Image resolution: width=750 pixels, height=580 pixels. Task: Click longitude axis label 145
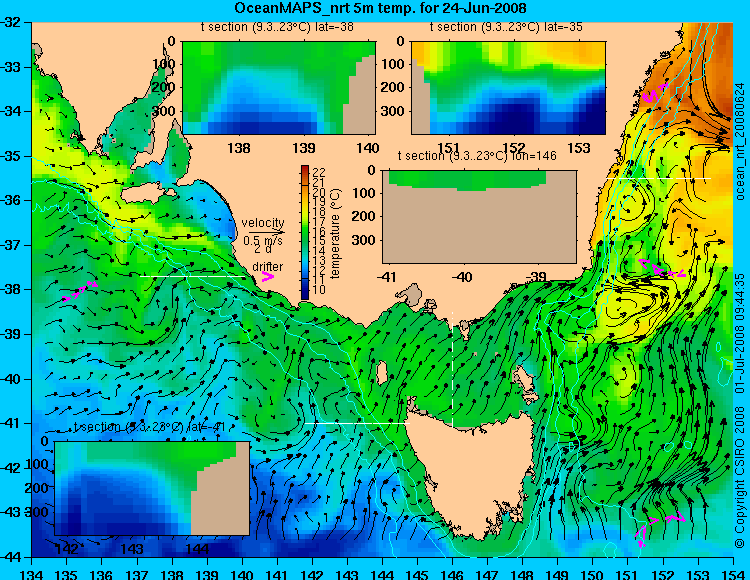click(x=418, y=574)
